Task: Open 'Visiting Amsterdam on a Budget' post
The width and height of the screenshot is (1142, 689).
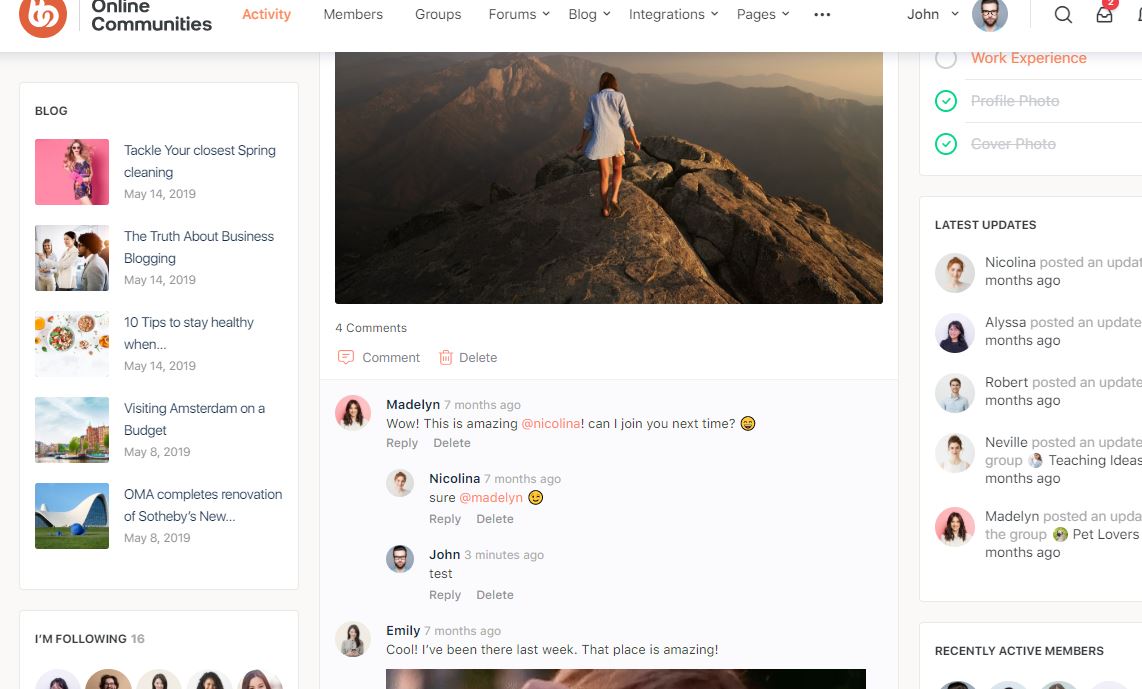Action: [194, 419]
